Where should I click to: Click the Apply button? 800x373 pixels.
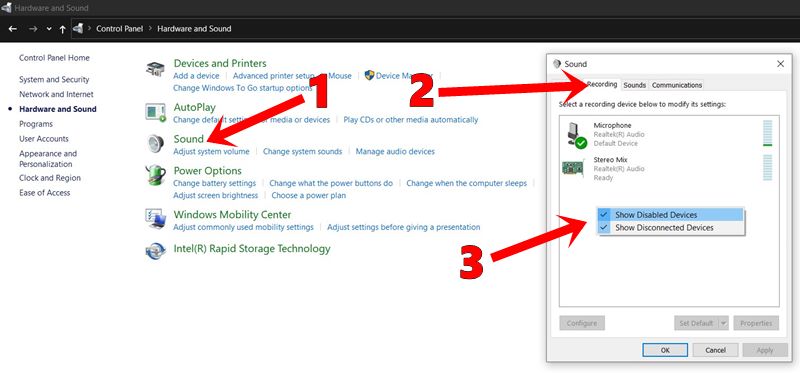pos(765,350)
